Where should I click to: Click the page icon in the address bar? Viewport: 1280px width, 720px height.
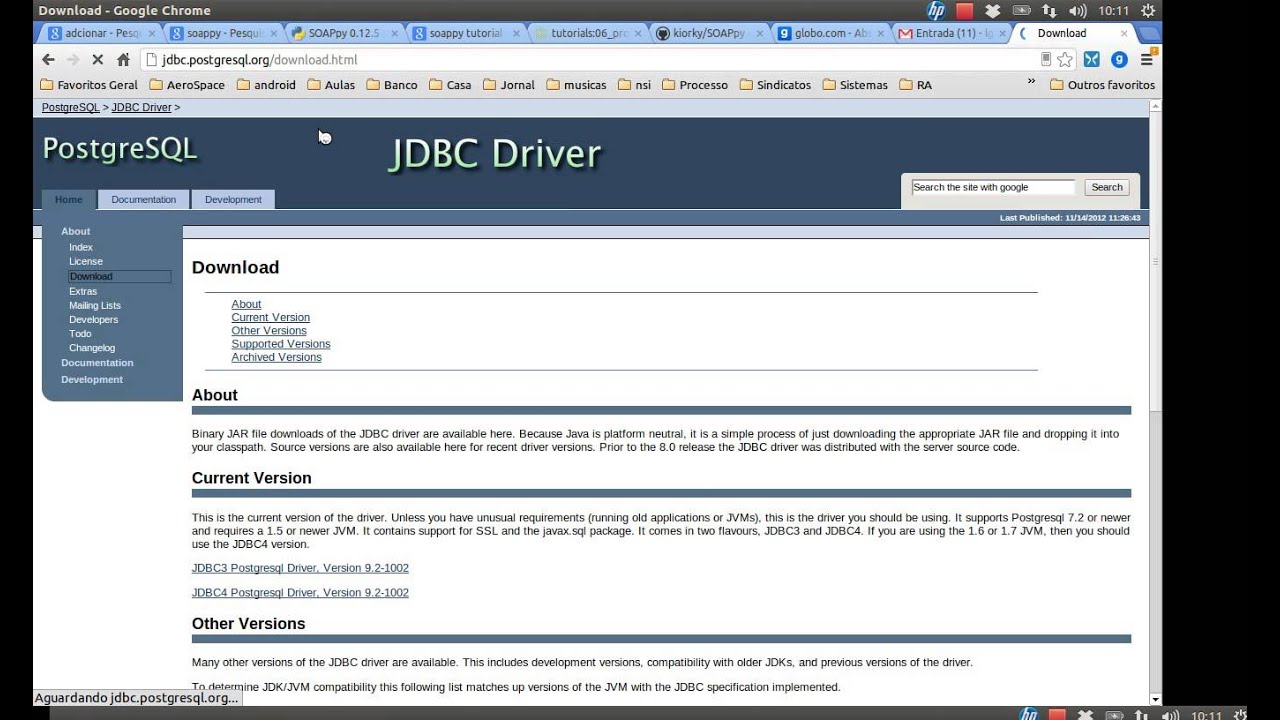tap(150, 60)
